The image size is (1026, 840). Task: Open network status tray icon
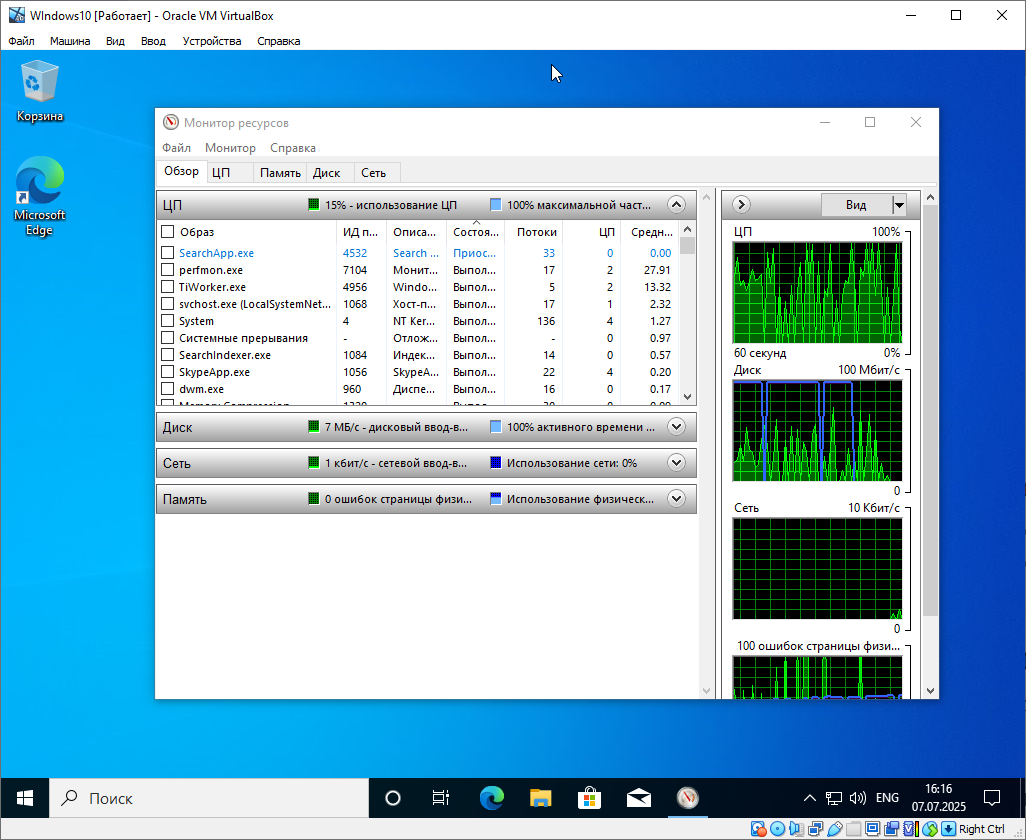pos(834,798)
